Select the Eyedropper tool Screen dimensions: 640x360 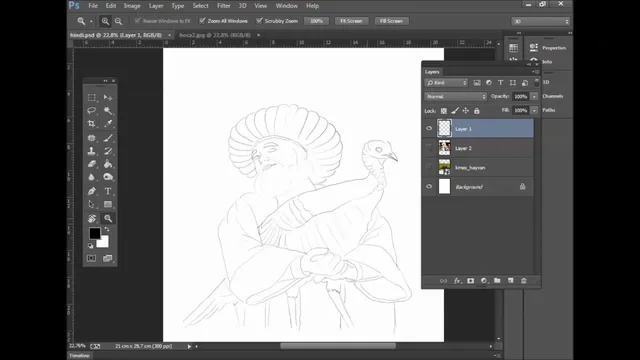[108, 123]
